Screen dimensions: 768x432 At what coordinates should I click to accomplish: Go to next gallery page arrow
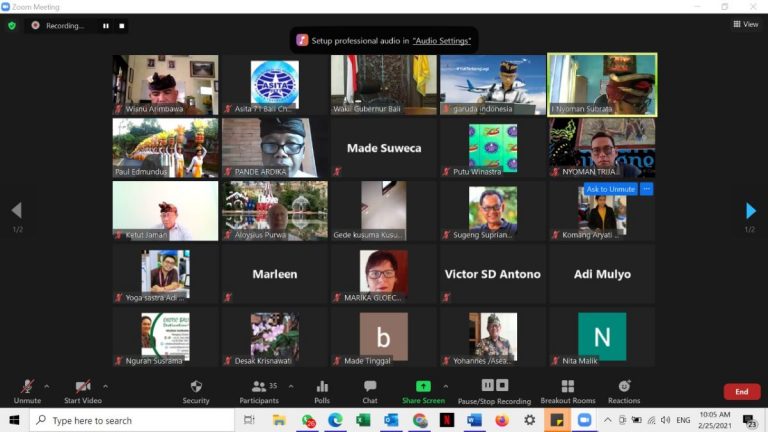750,211
